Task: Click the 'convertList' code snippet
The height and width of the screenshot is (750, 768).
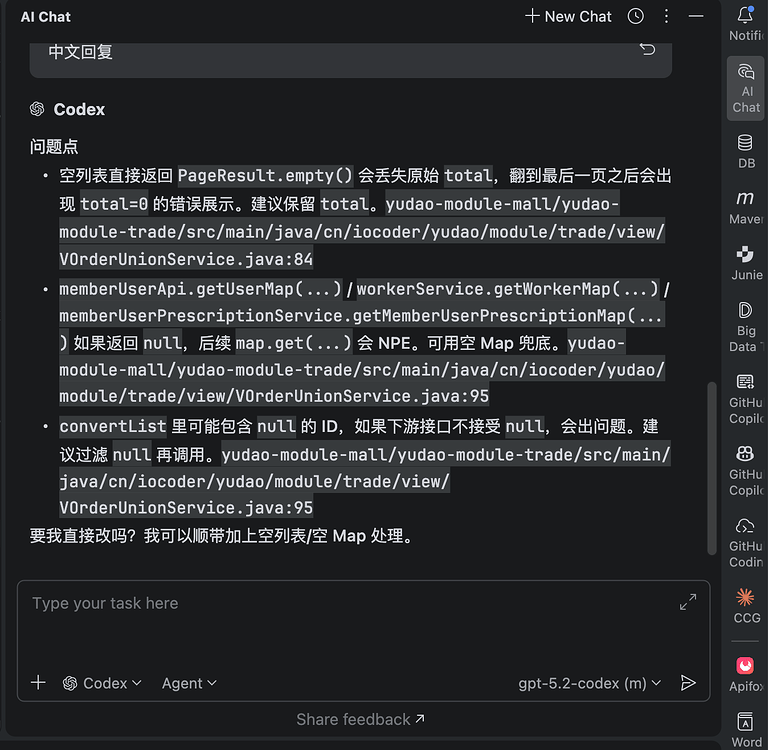Action: (113, 426)
